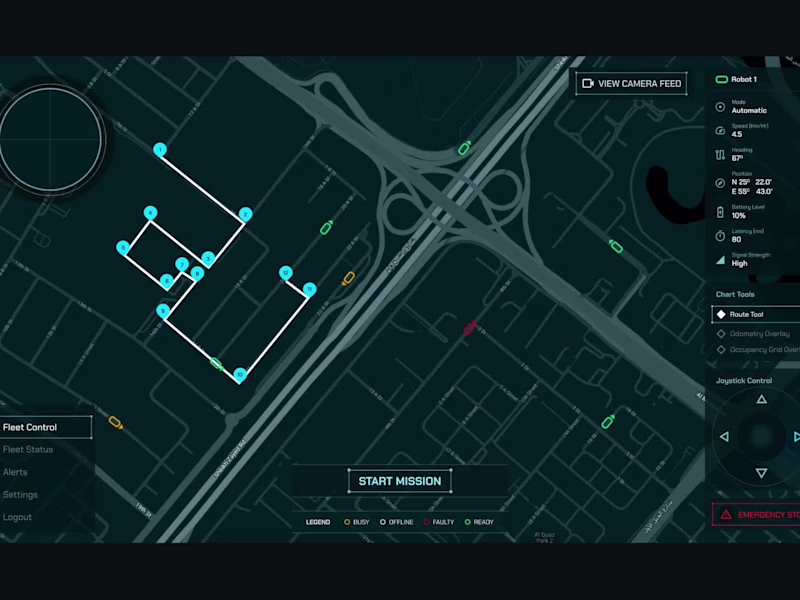Screen dimensions: 800x600
Task: Select route waypoint 4
Action: [x=150, y=213]
